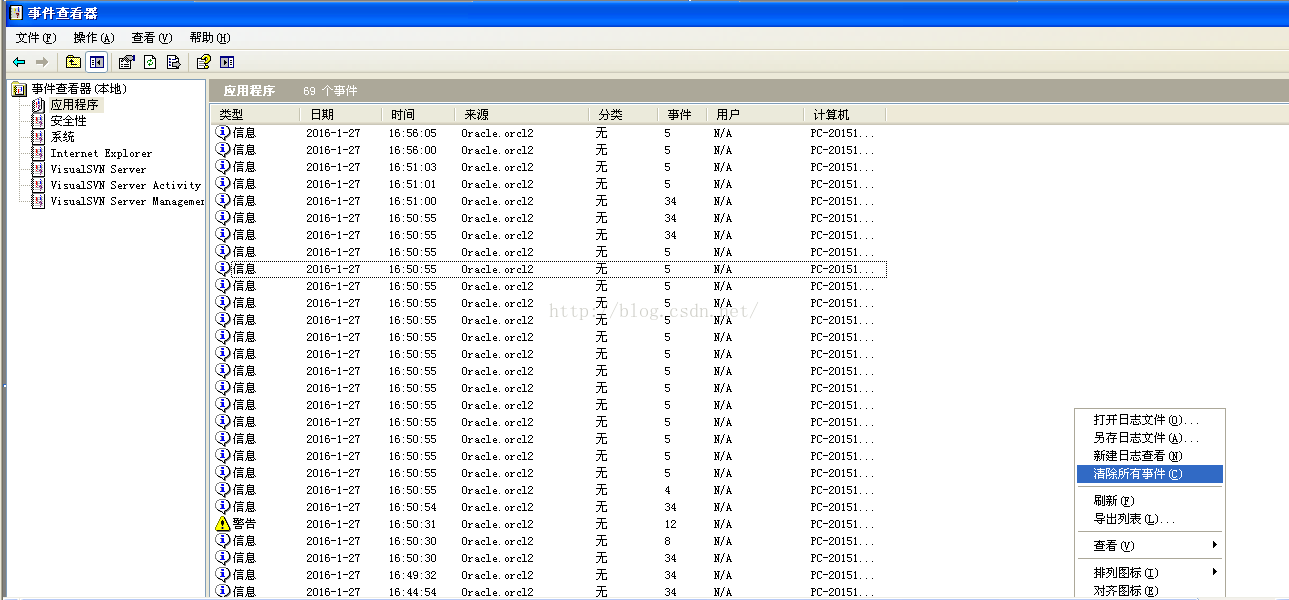The width and height of the screenshot is (1289, 600).
Task: Click the info icon of the 16:49:32 row
Action: (223, 574)
